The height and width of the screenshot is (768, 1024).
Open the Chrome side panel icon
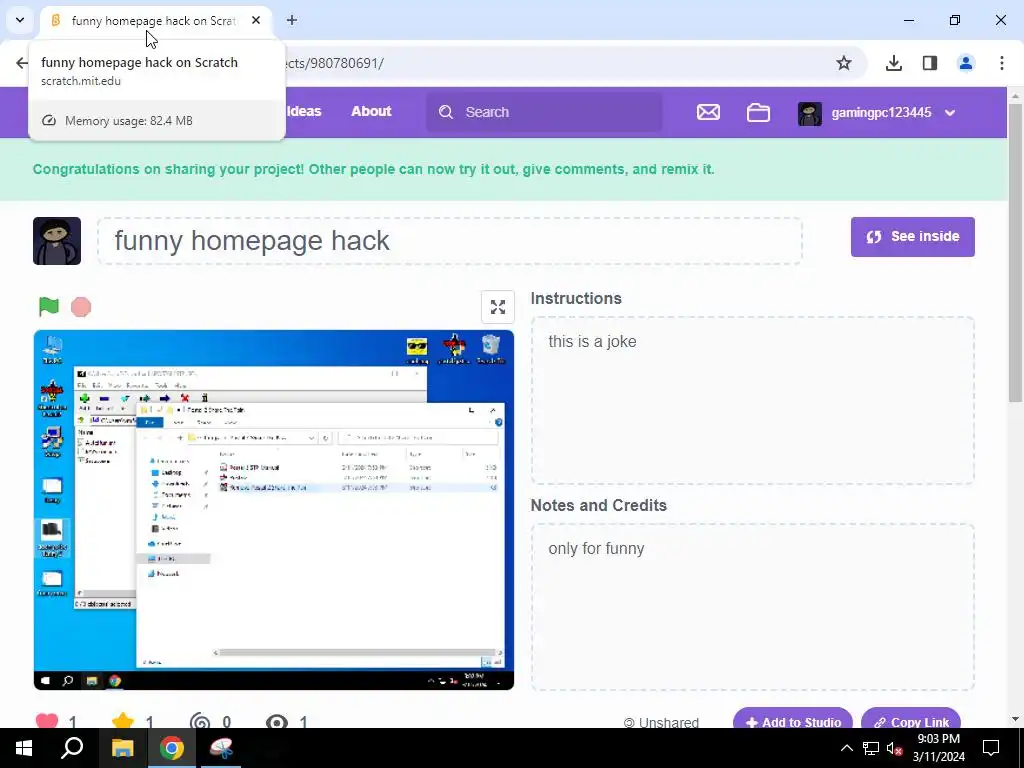click(930, 63)
